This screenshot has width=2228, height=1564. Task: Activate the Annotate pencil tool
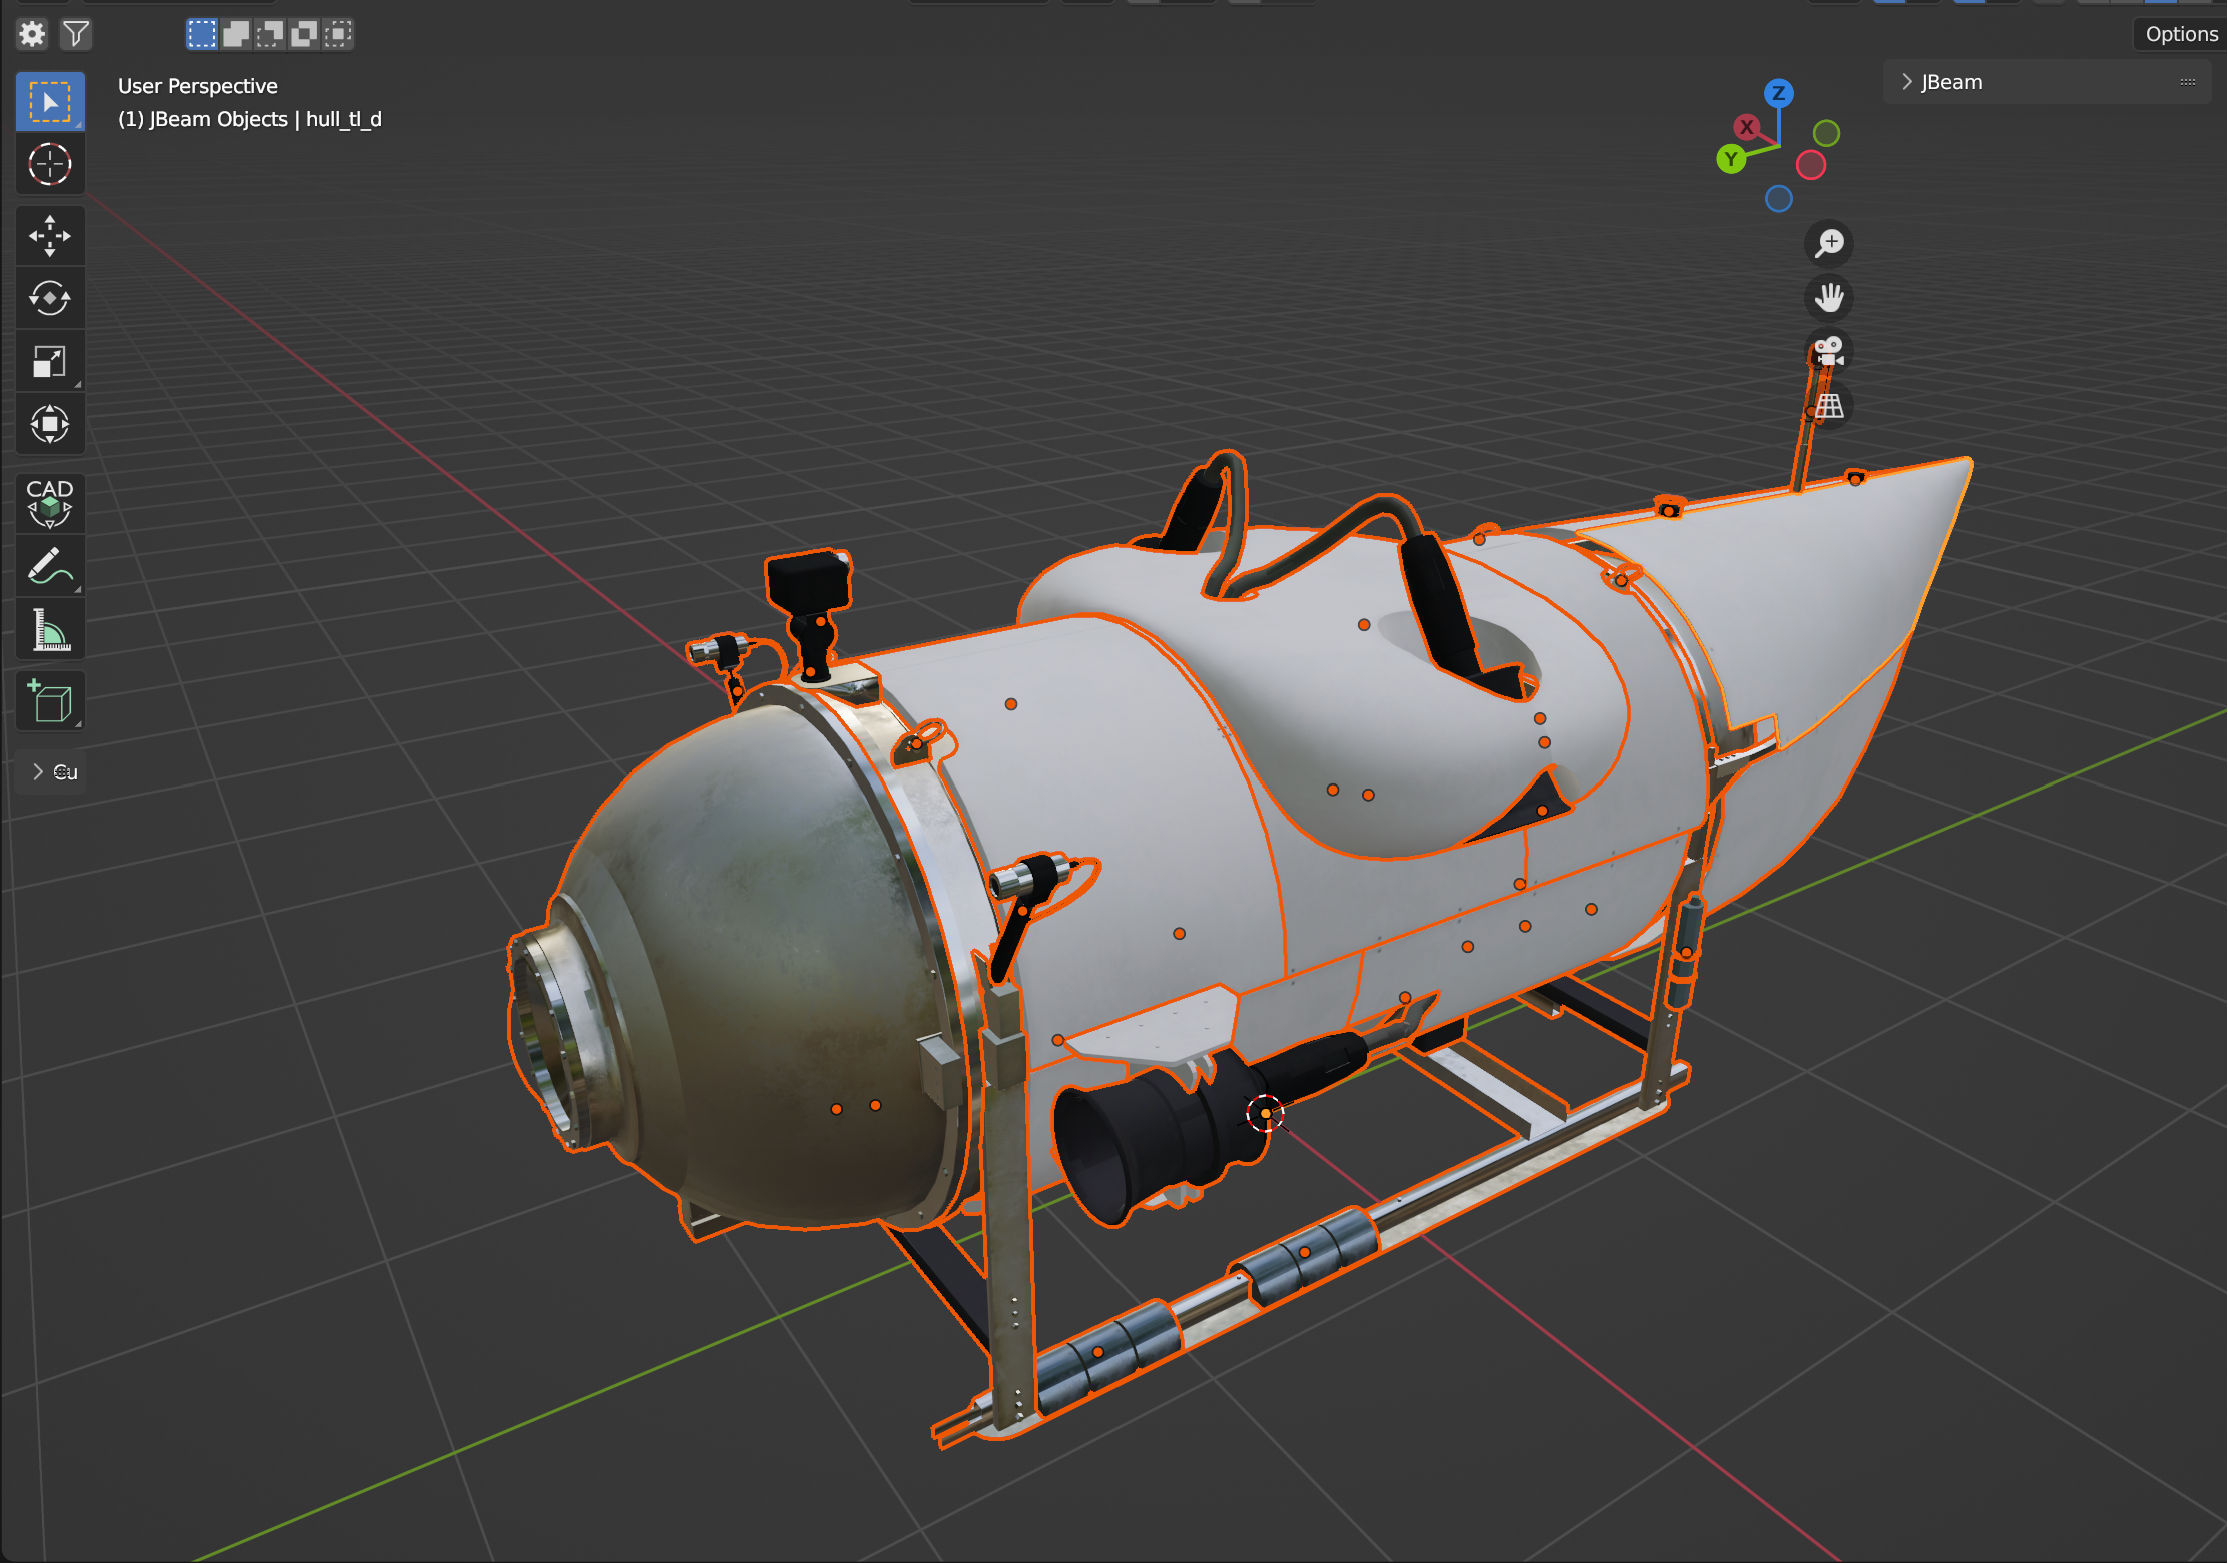pos(50,566)
